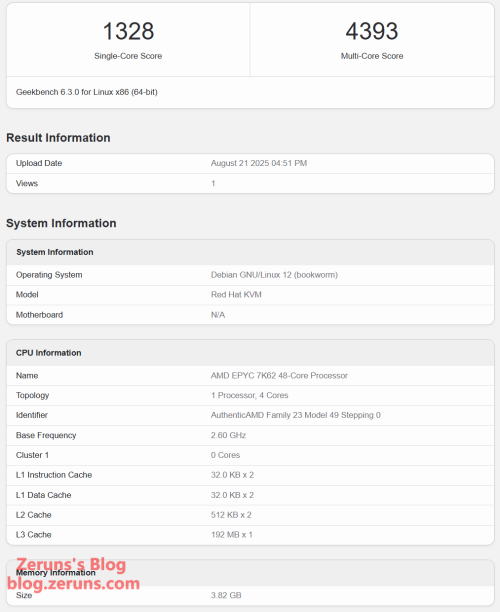Select the AMD EPYC 7K62 processor name
The width and height of the screenshot is (500, 612).
pos(279,375)
